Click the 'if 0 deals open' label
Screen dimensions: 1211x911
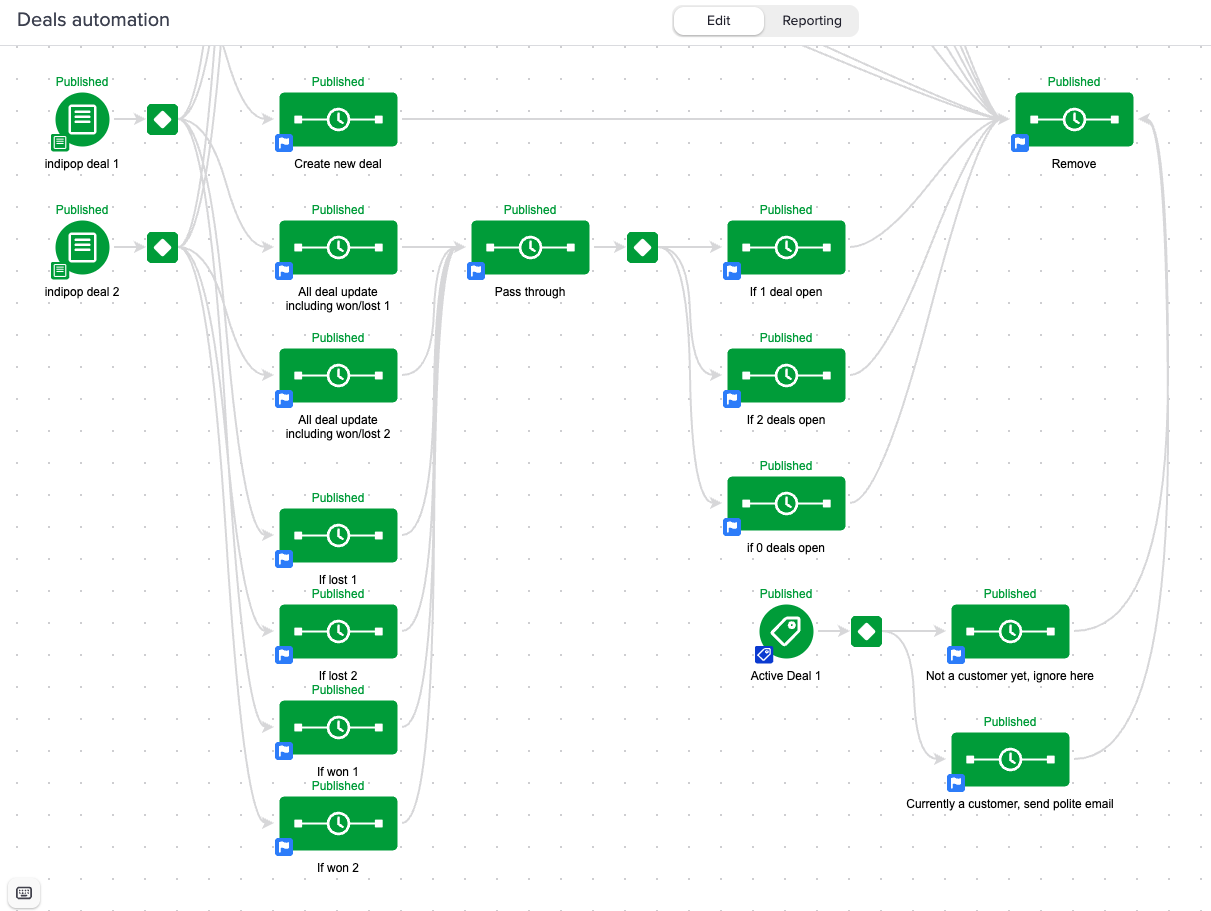click(786, 548)
